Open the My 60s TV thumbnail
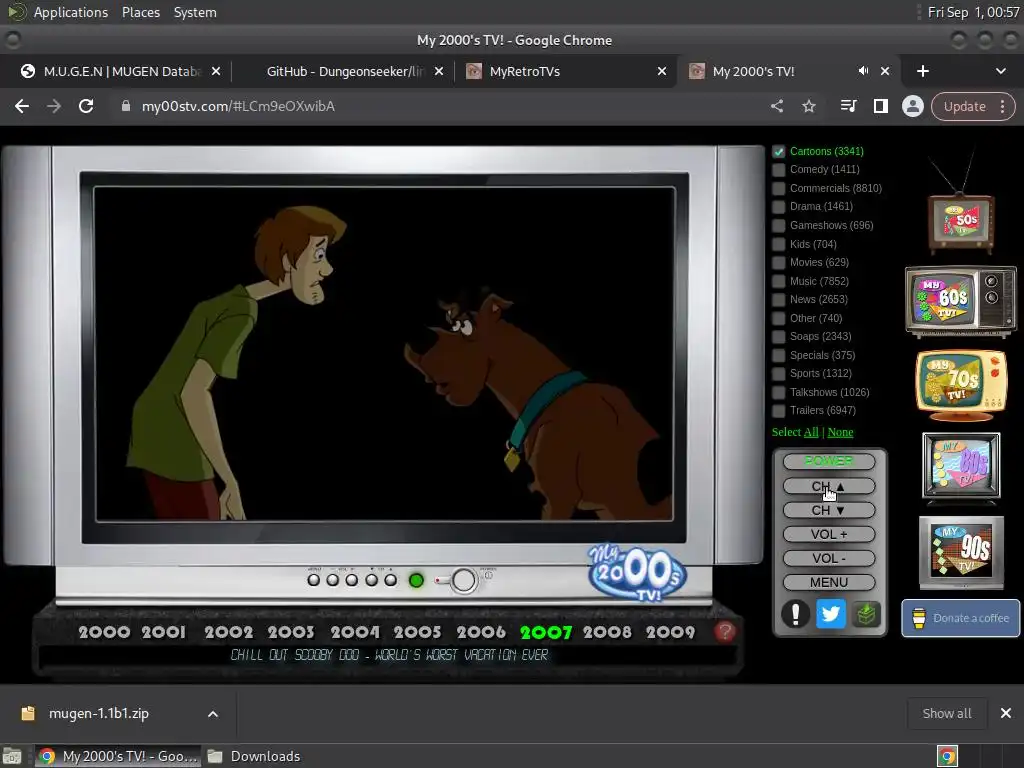Viewport: 1024px width, 768px height. click(961, 300)
